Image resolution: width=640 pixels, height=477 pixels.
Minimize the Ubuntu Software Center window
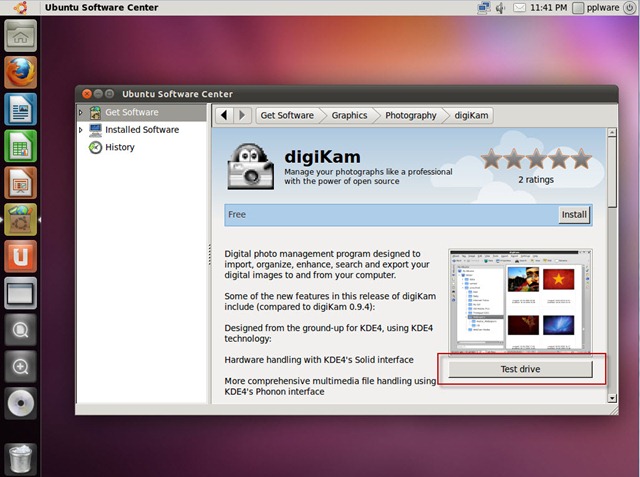point(98,94)
